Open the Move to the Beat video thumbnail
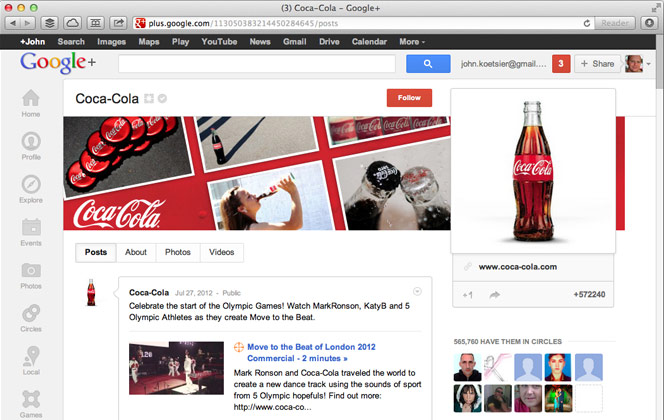 (176, 368)
